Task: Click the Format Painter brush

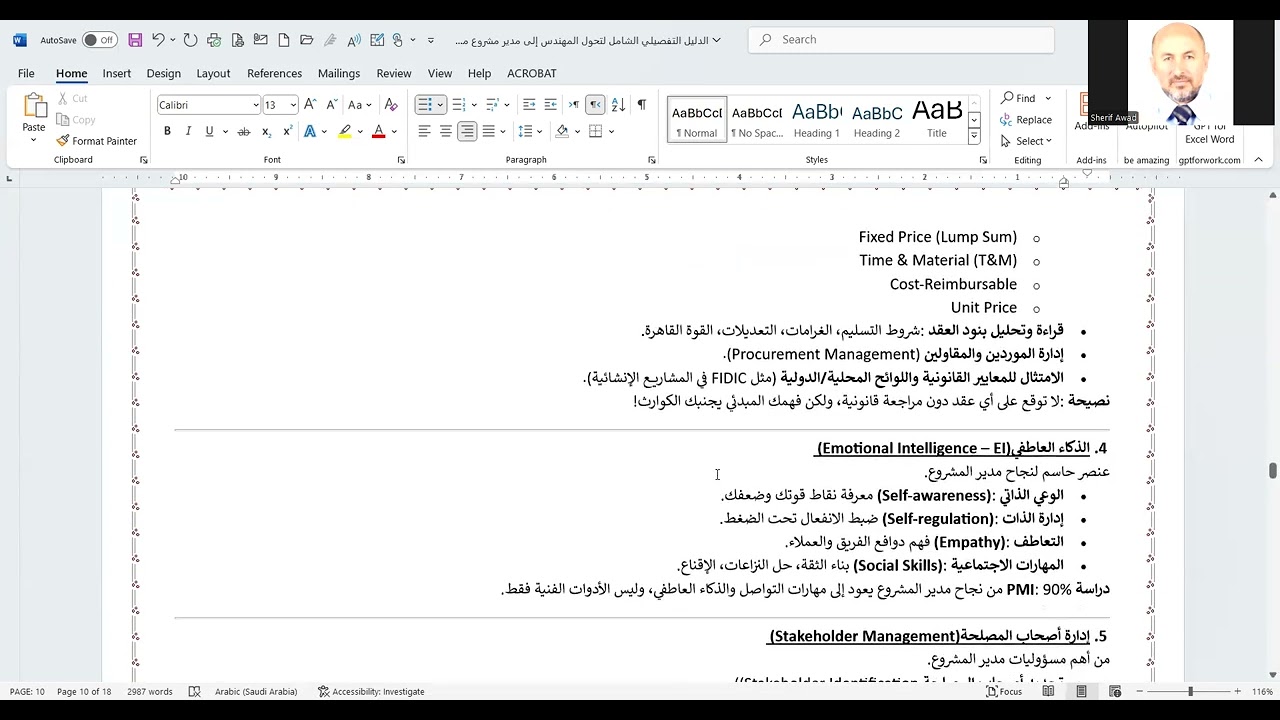Action: point(97,141)
